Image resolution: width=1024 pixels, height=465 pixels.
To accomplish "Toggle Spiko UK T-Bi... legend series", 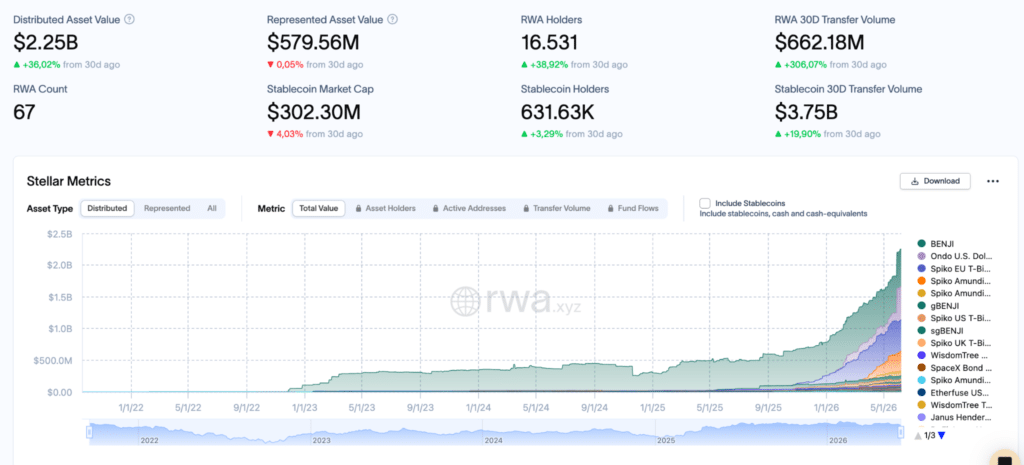I will click(954, 343).
